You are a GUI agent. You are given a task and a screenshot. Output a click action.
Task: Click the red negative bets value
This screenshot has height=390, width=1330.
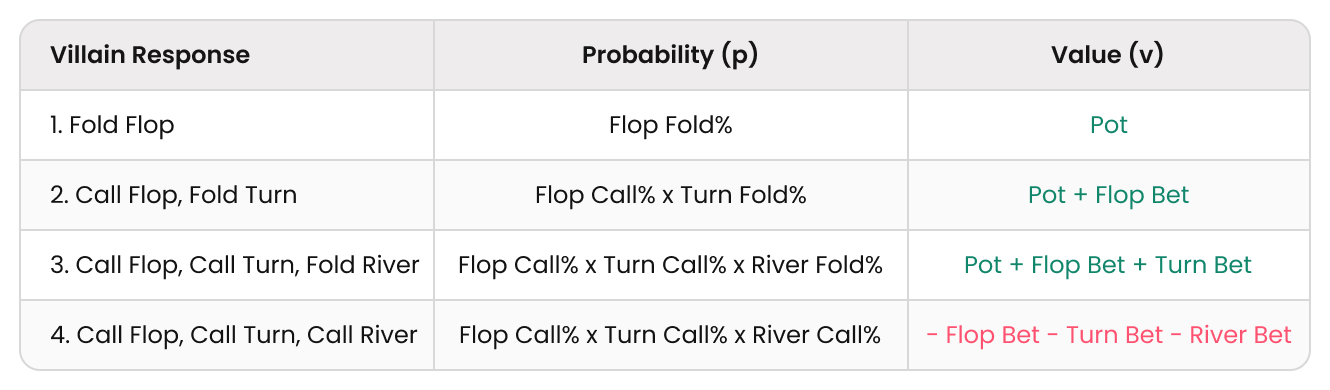point(1109,335)
